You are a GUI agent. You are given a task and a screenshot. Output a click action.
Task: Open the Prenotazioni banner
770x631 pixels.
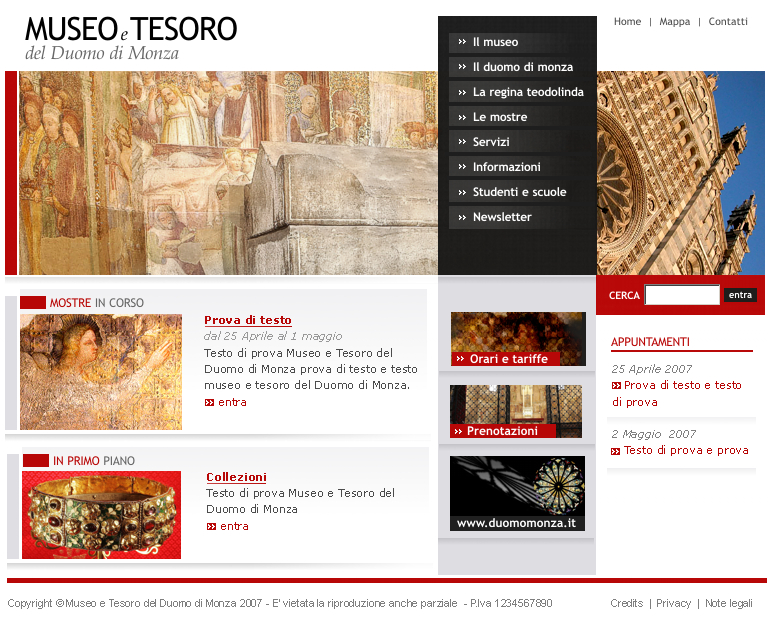coord(516,412)
